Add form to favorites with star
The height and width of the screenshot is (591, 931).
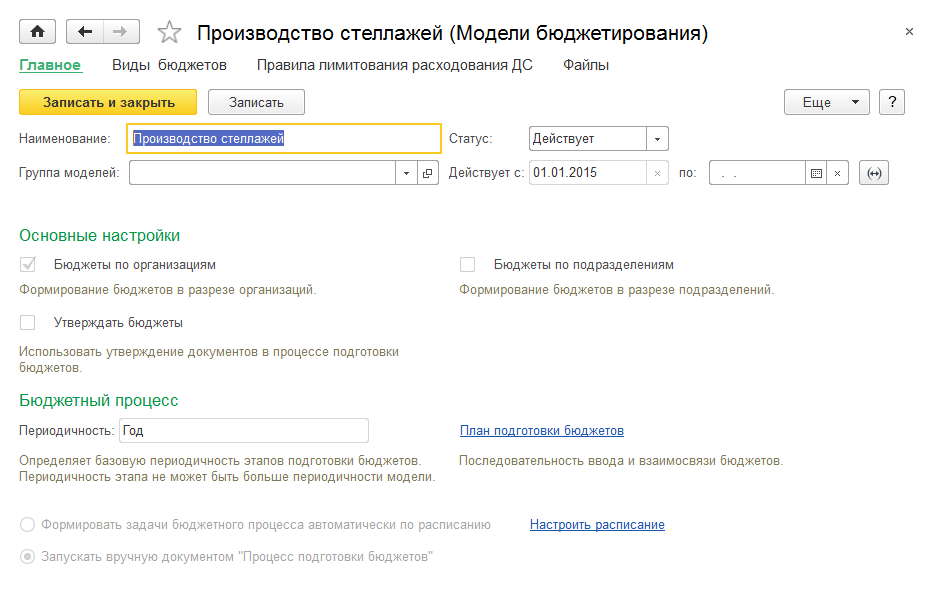pyautogui.click(x=170, y=33)
